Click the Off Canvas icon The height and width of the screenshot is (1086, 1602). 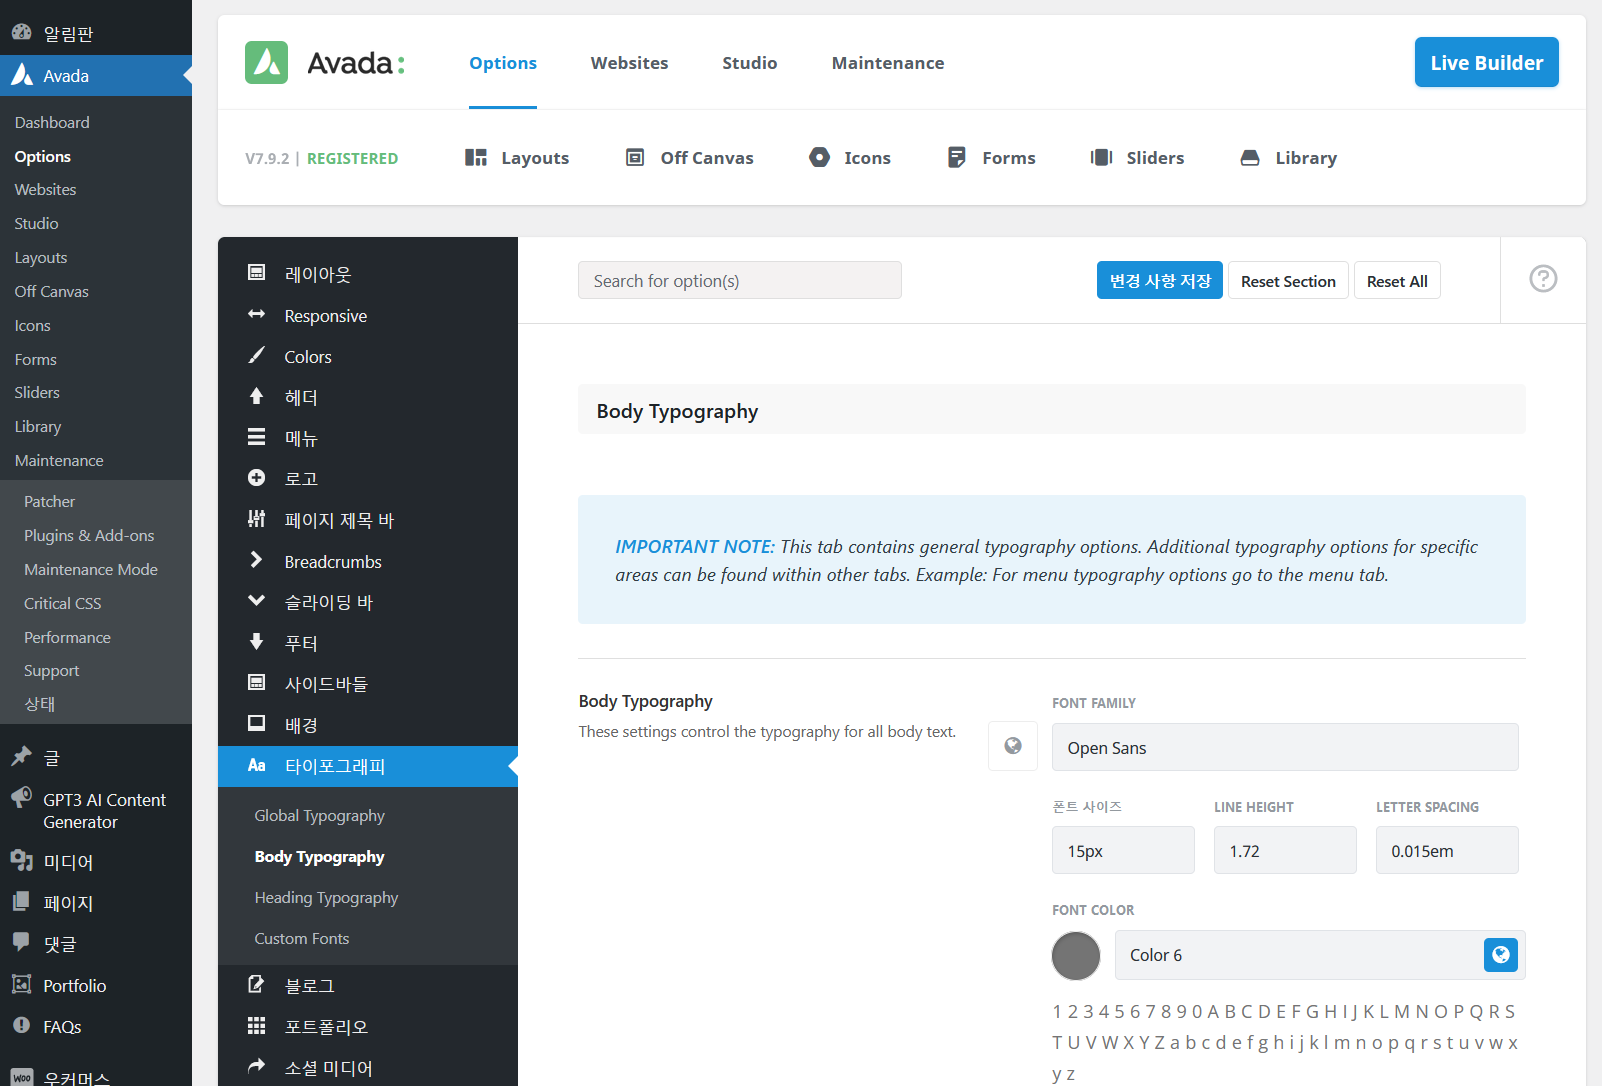pyautogui.click(x=635, y=157)
